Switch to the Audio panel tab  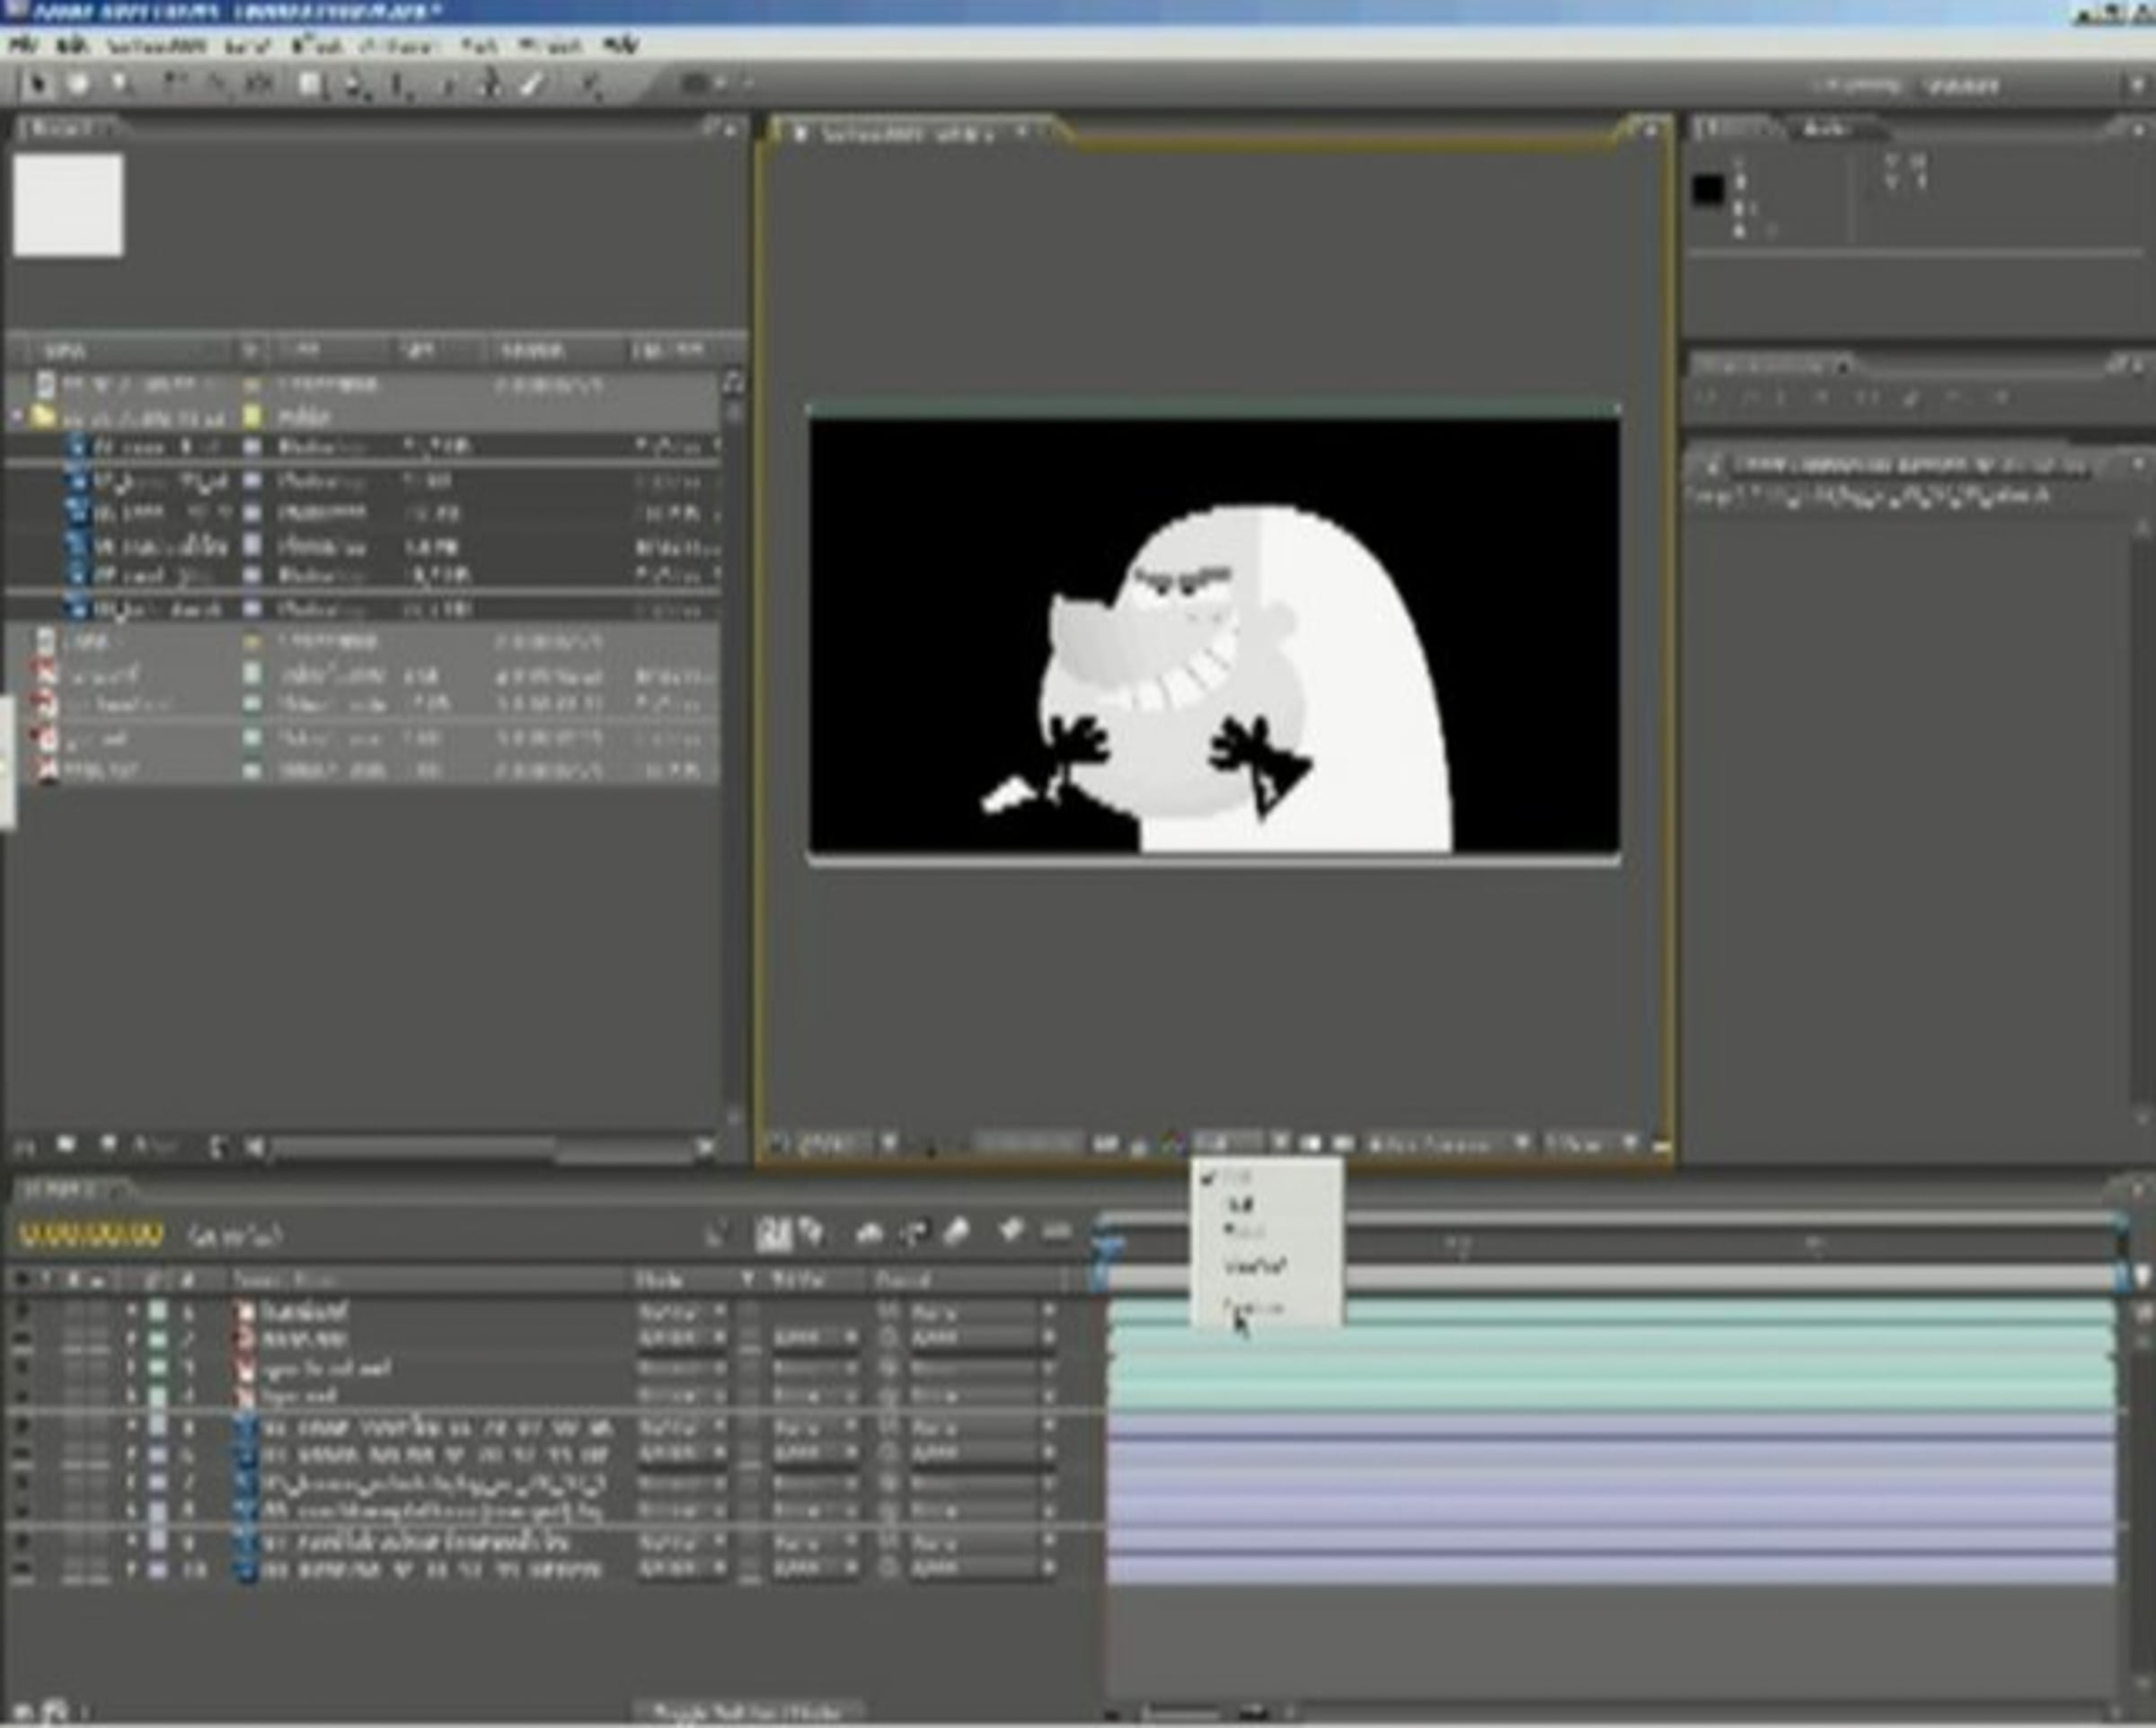pos(1828,129)
